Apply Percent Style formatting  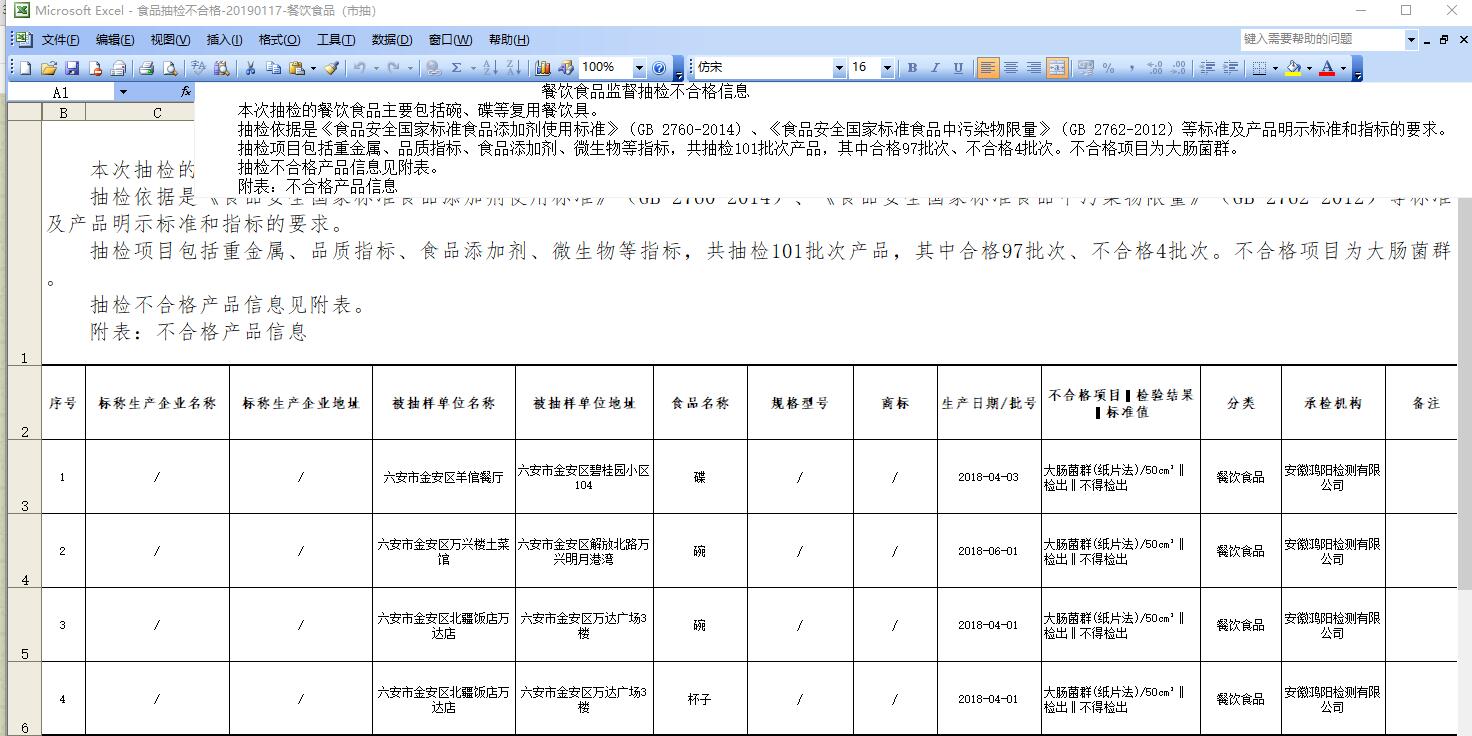click(x=1108, y=68)
